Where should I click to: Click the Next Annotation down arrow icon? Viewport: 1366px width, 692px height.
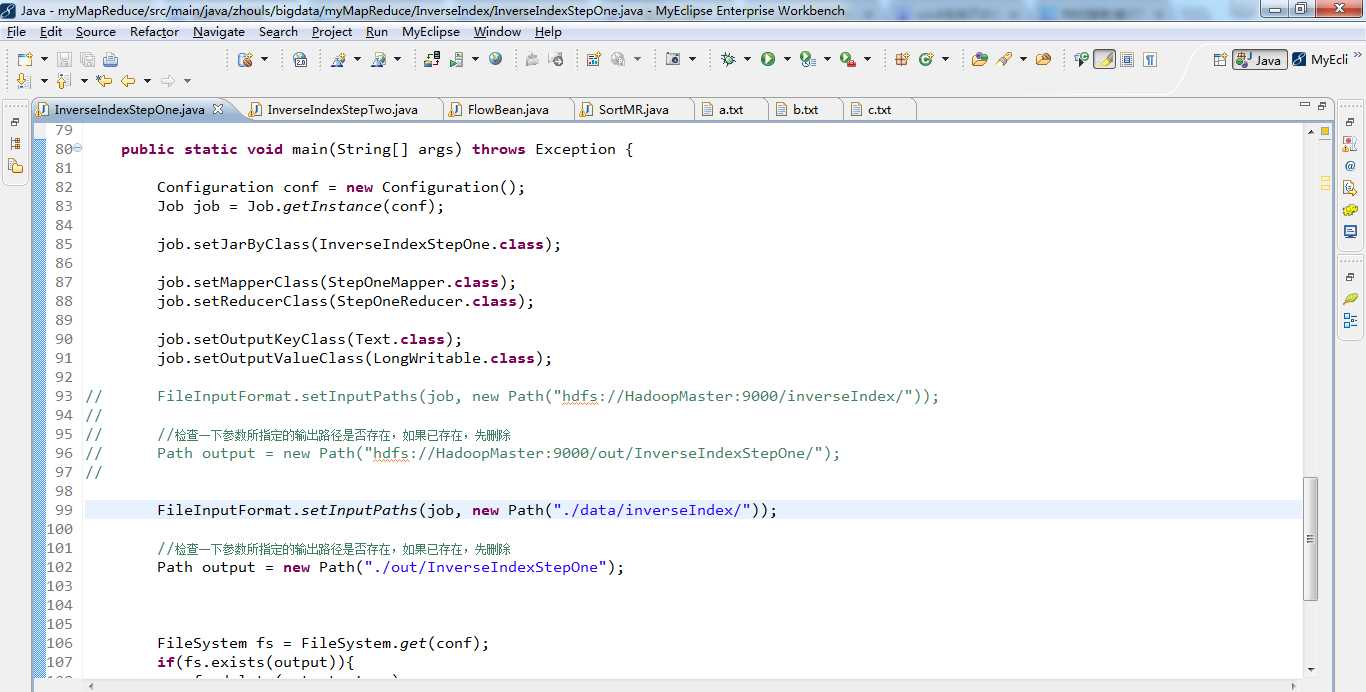pos(24,81)
